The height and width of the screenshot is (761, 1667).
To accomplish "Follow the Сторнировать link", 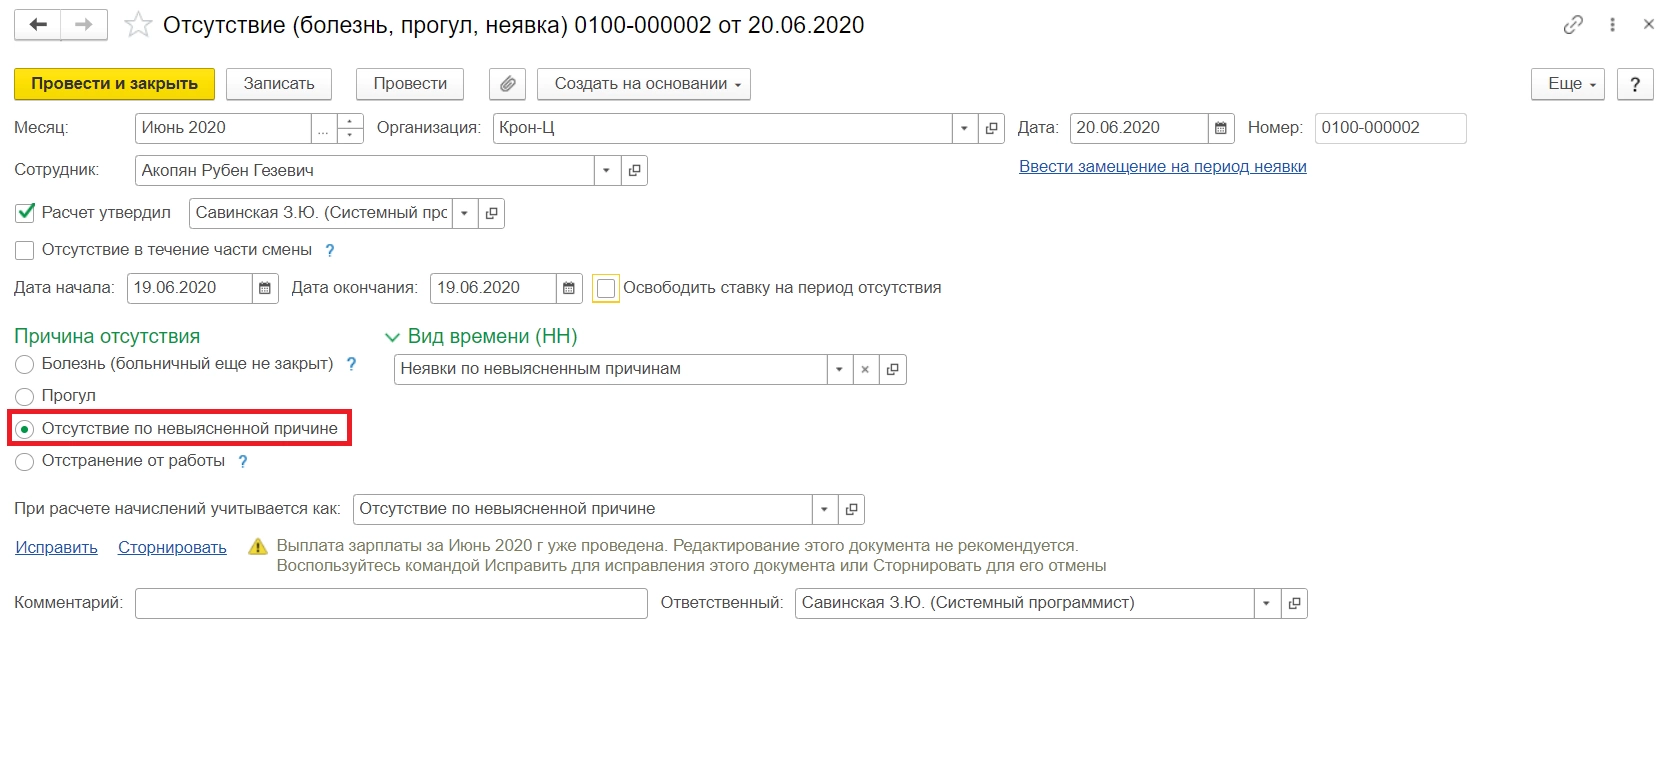I will click(172, 548).
